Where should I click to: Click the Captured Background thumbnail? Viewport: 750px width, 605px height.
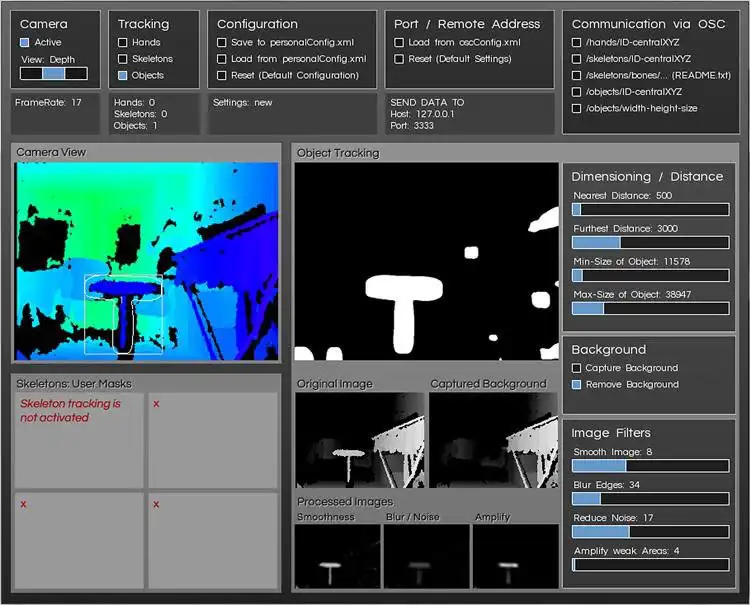pyautogui.click(x=494, y=440)
